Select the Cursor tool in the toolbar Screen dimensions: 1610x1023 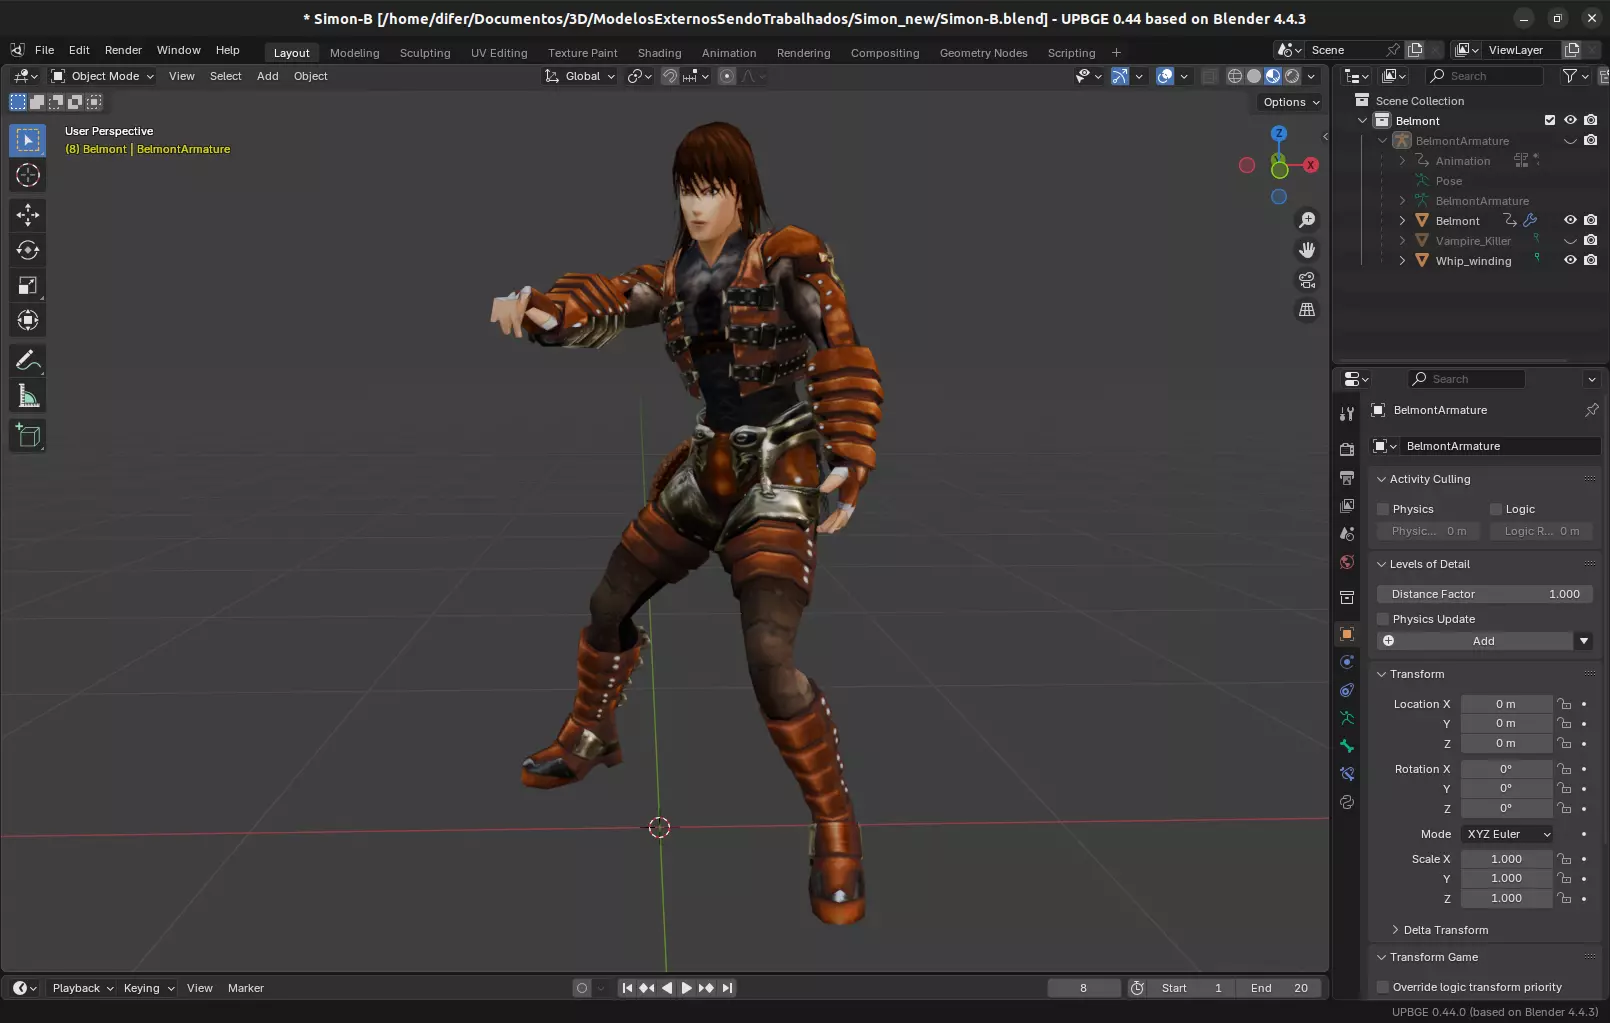tap(28, 175)
